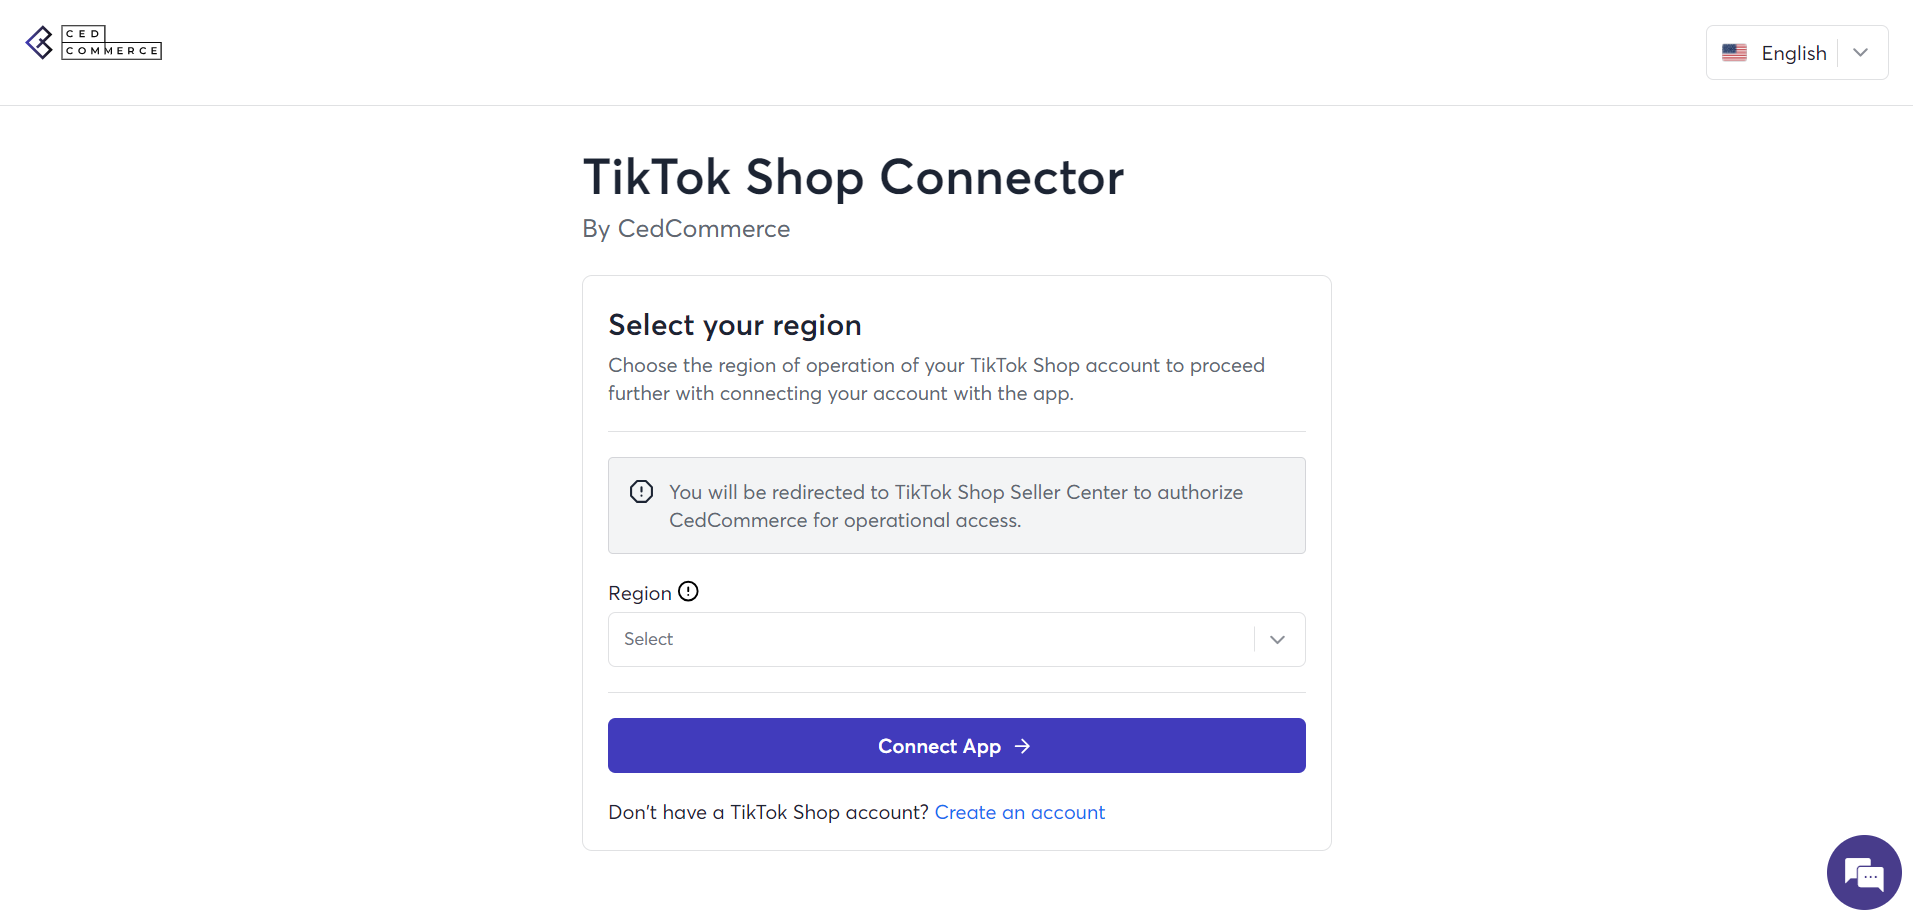Click the Connect App button
Image resolution: width=1913 pixels, height=922 pixels.
click(x=957, y=745)
